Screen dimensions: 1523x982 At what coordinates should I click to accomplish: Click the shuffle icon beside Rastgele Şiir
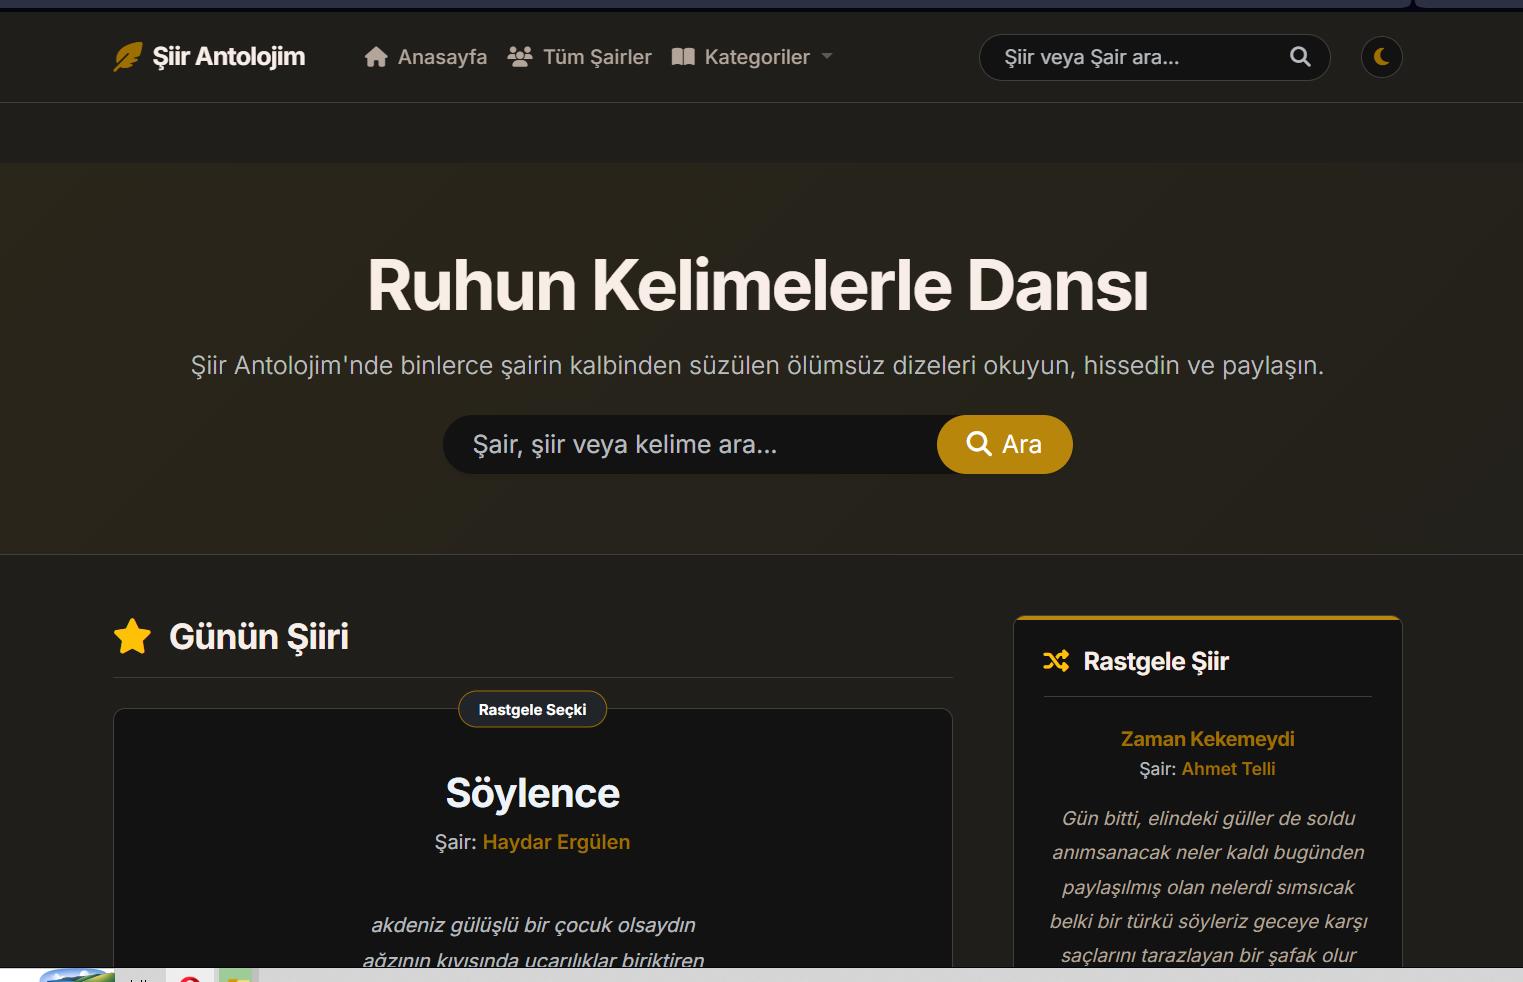[1056, 661]
